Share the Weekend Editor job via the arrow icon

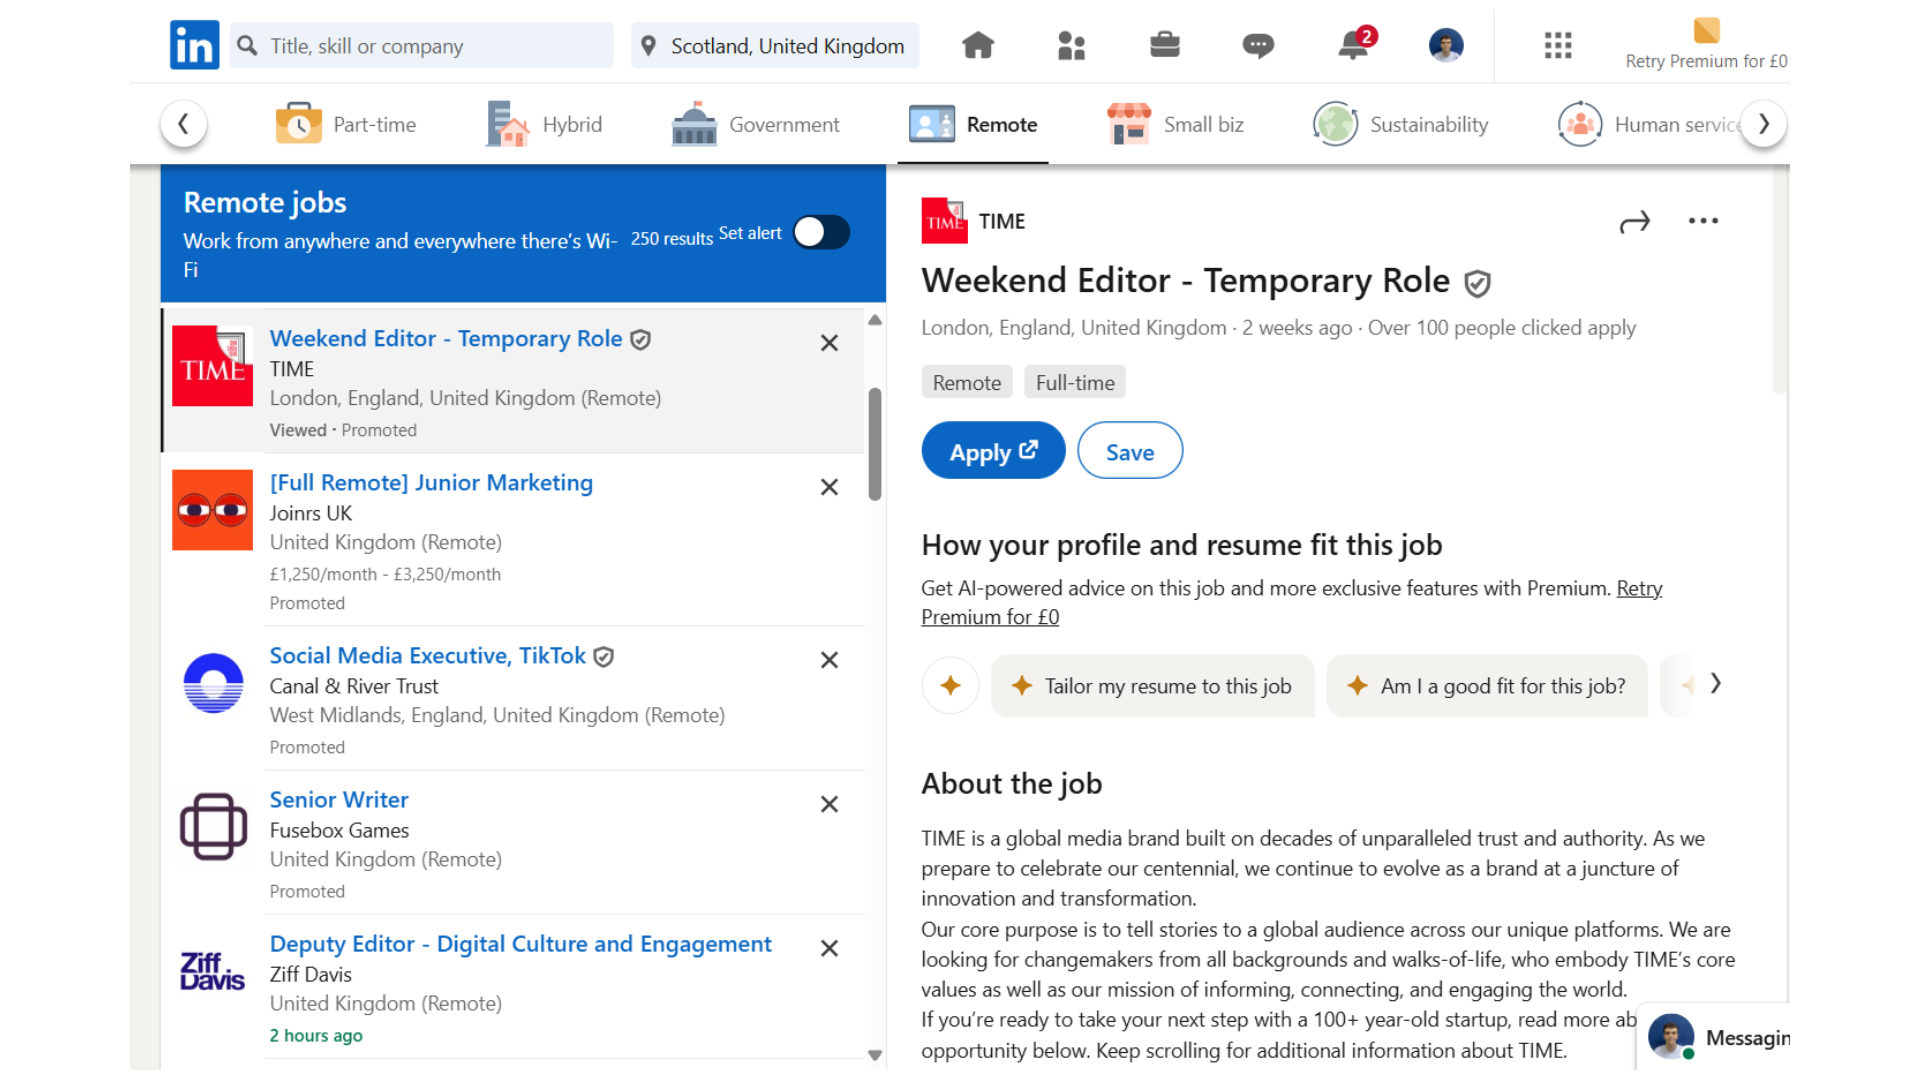tap(1635, 222)
